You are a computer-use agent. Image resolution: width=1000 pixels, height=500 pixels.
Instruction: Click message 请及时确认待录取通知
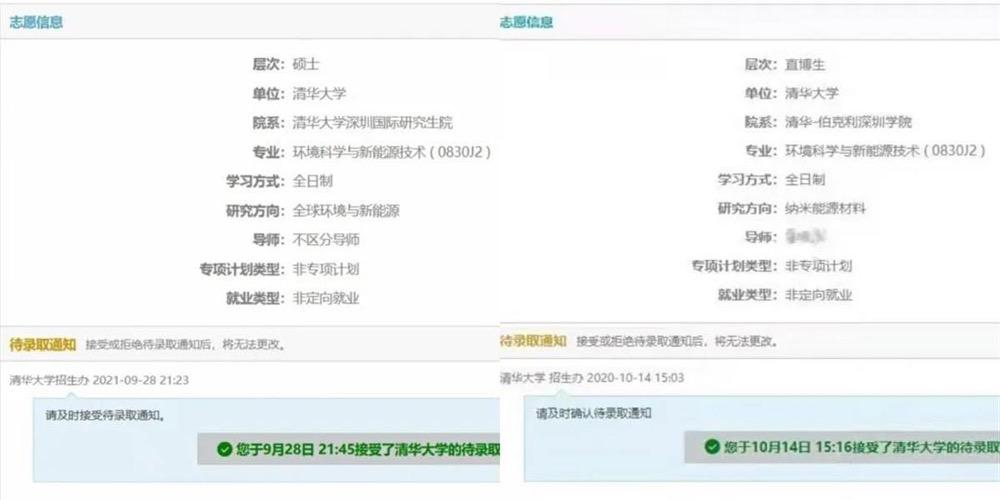[594, 413]
